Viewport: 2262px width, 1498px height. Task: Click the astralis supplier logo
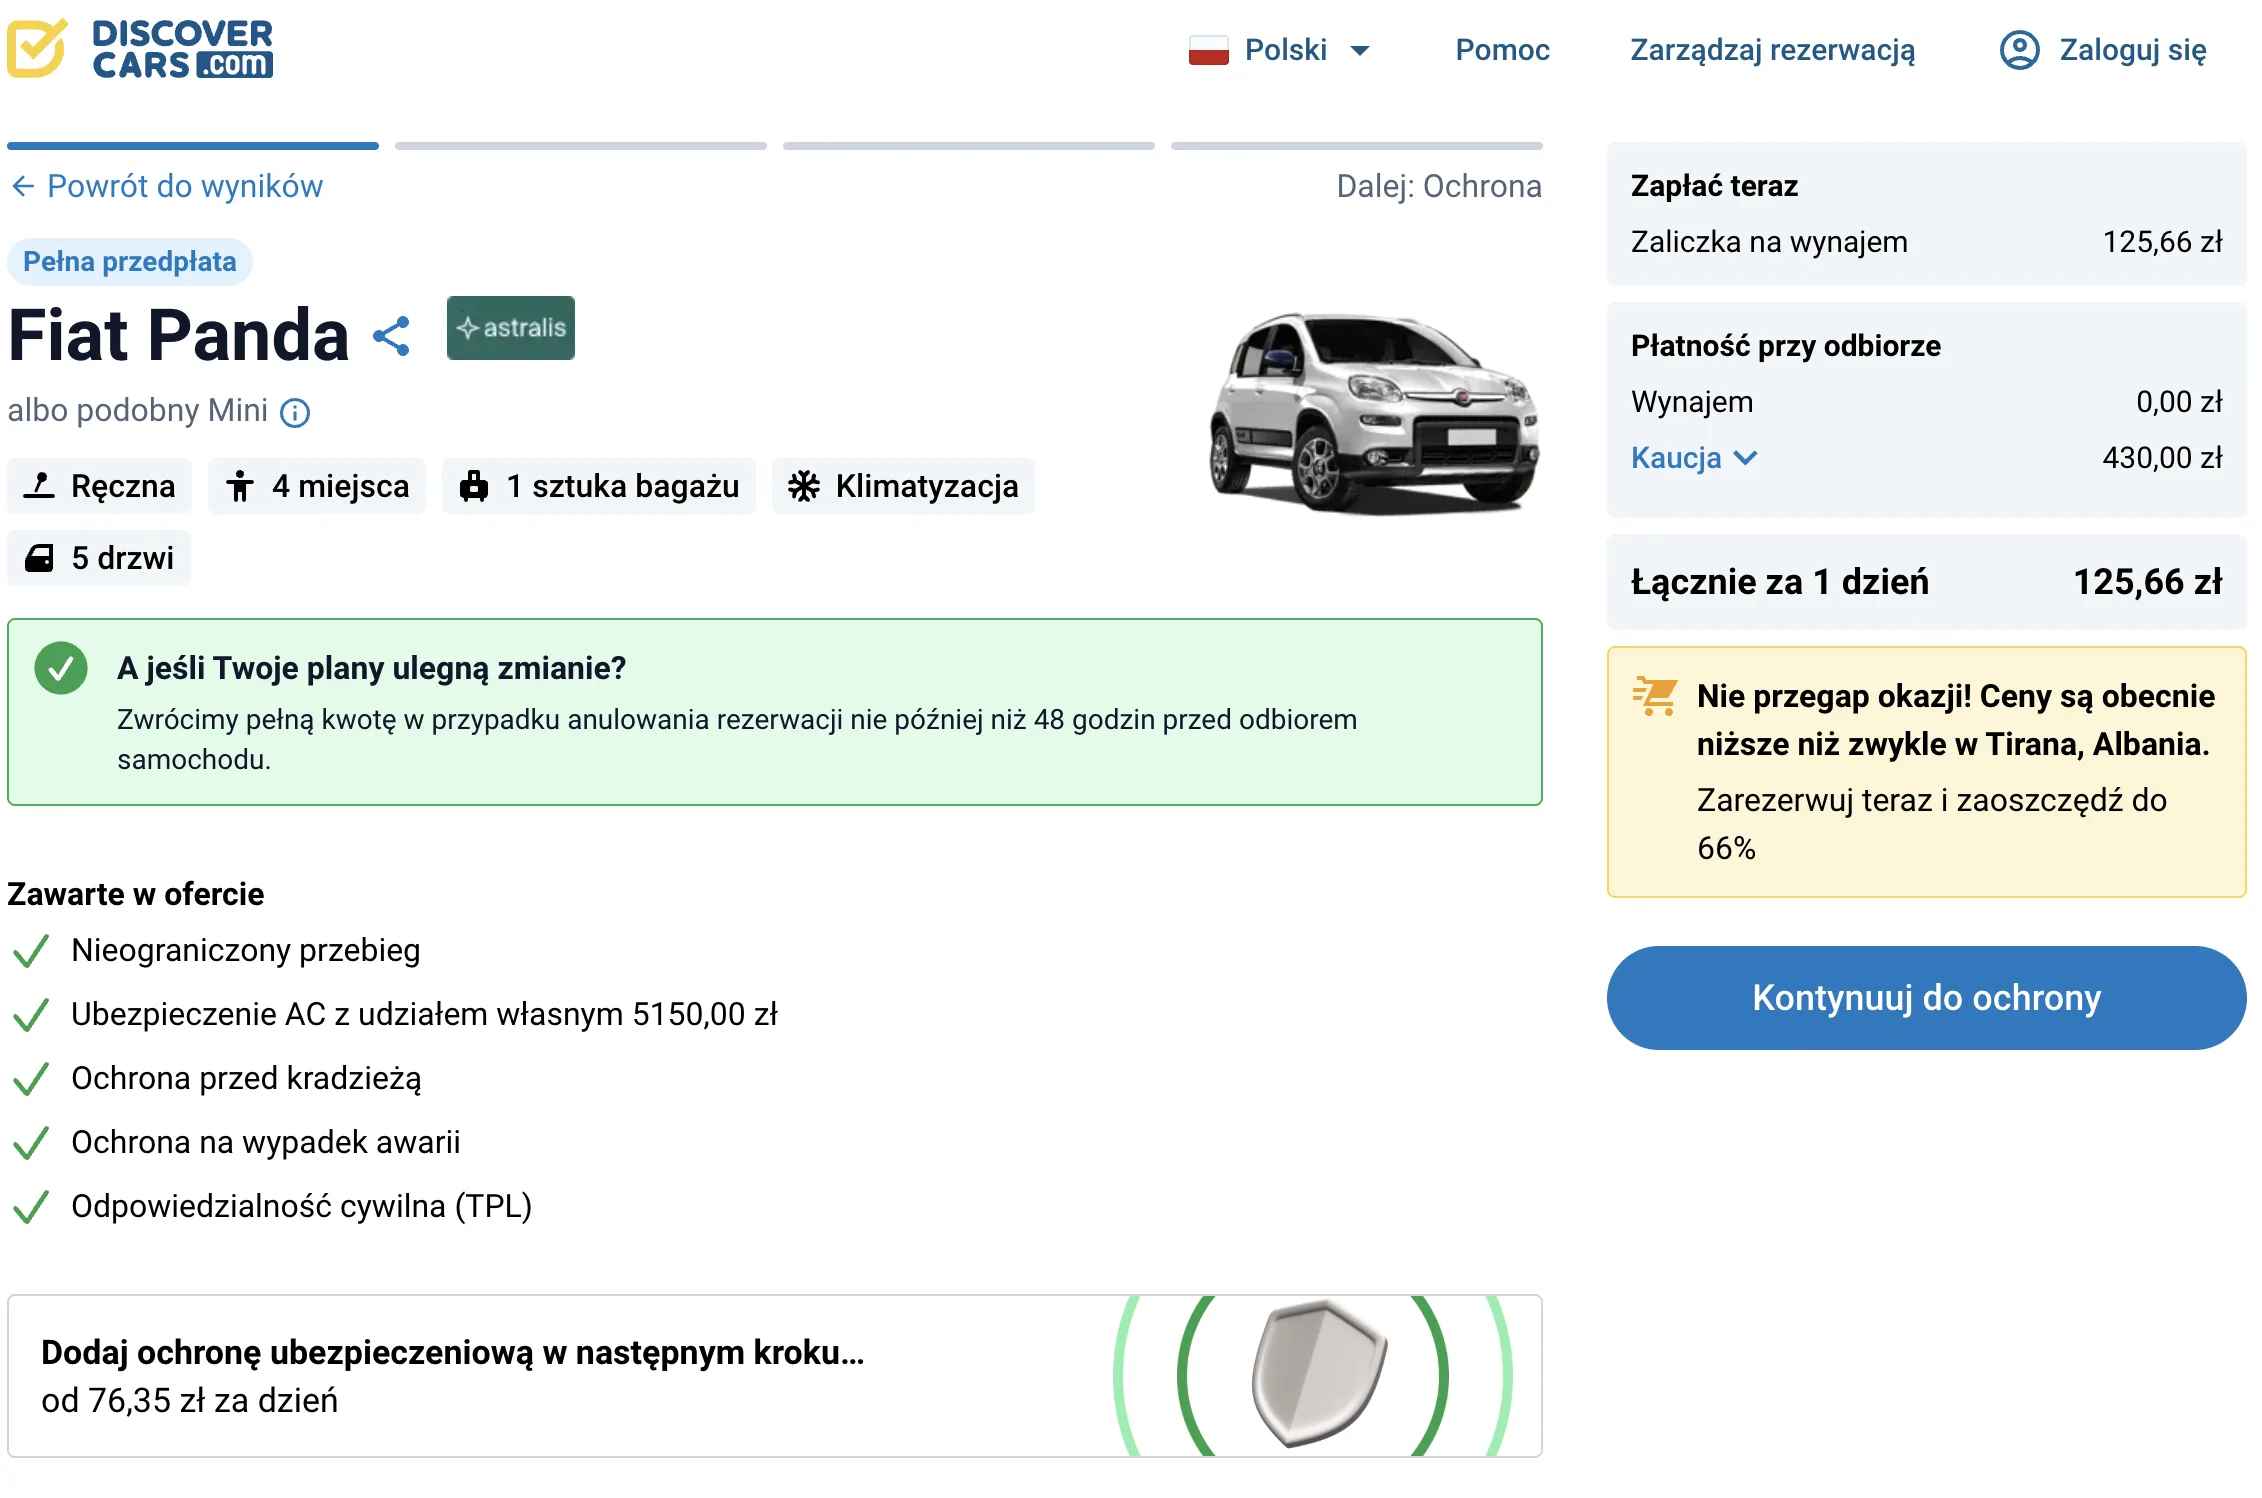[x=511, y=328]
